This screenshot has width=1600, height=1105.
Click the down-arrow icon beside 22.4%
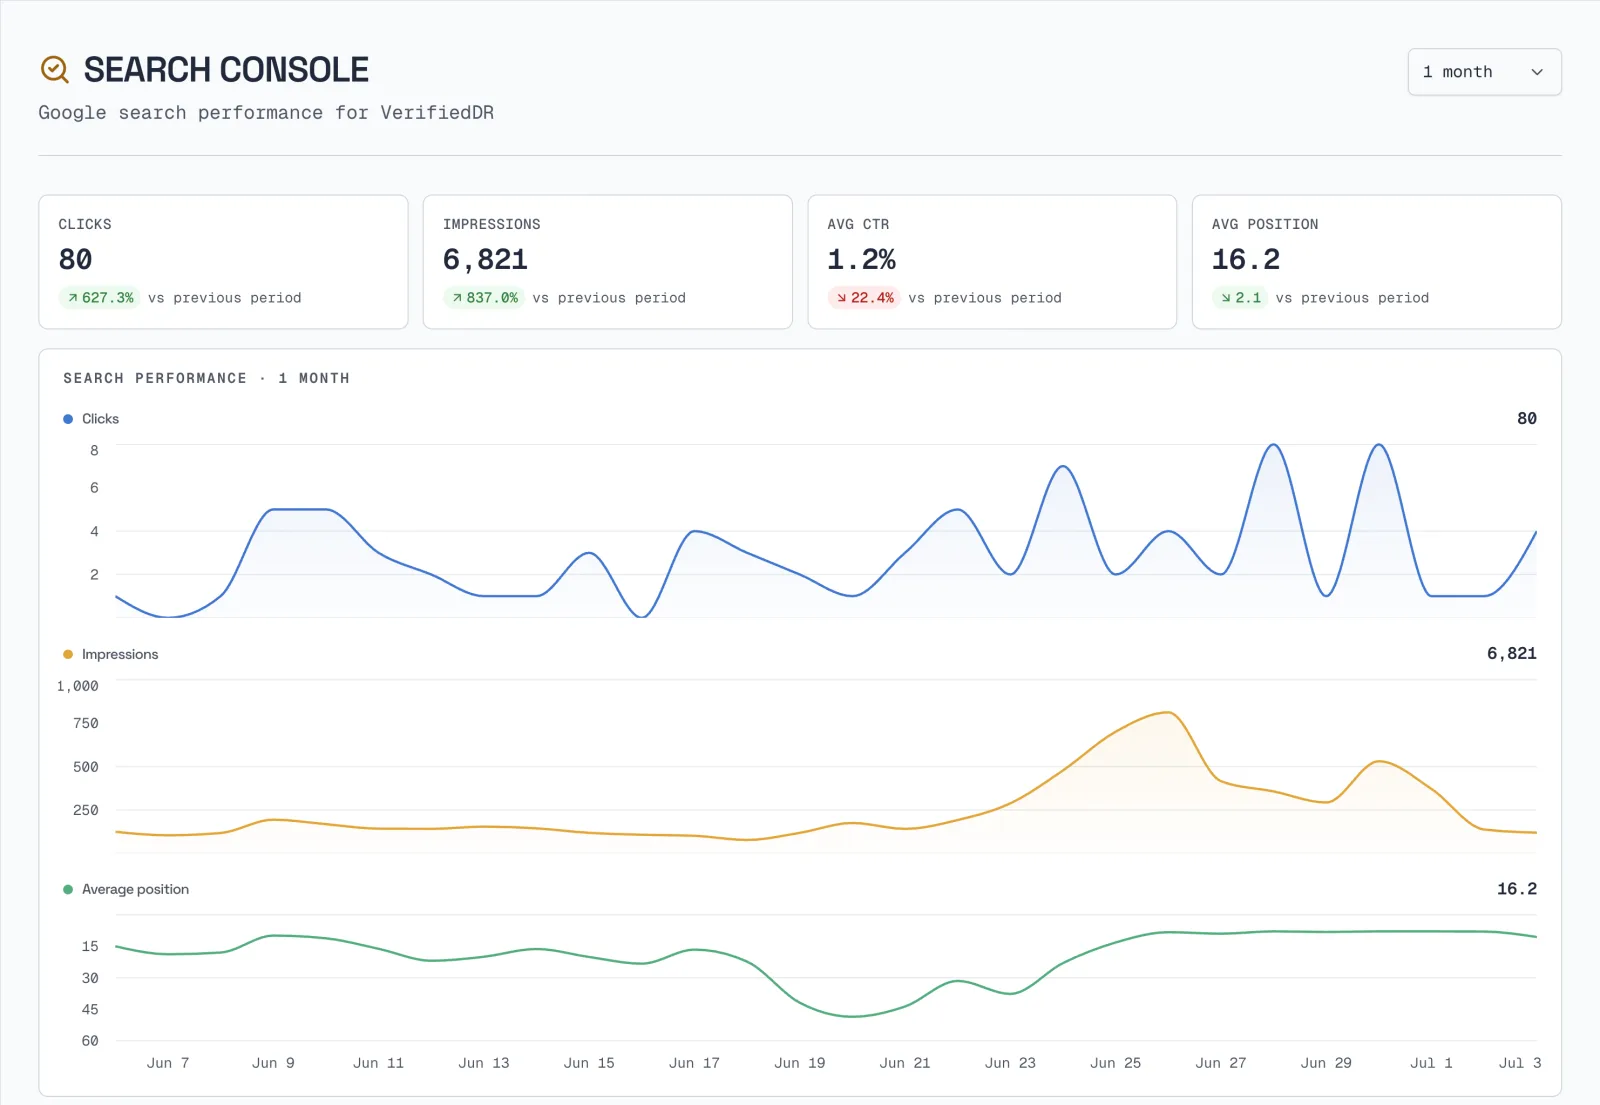(x=842, y=298)
